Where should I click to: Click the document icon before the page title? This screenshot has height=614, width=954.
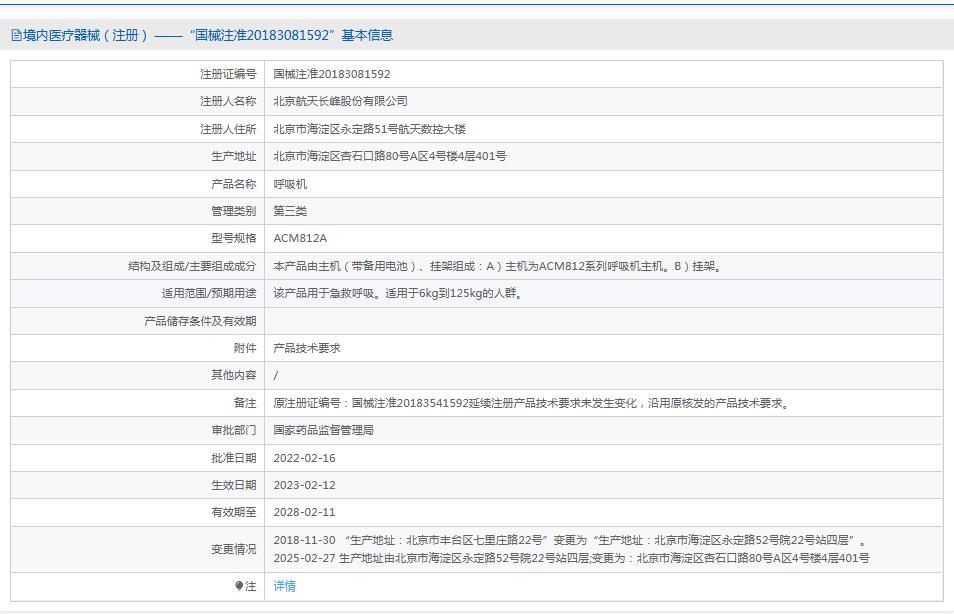[16, 35]
